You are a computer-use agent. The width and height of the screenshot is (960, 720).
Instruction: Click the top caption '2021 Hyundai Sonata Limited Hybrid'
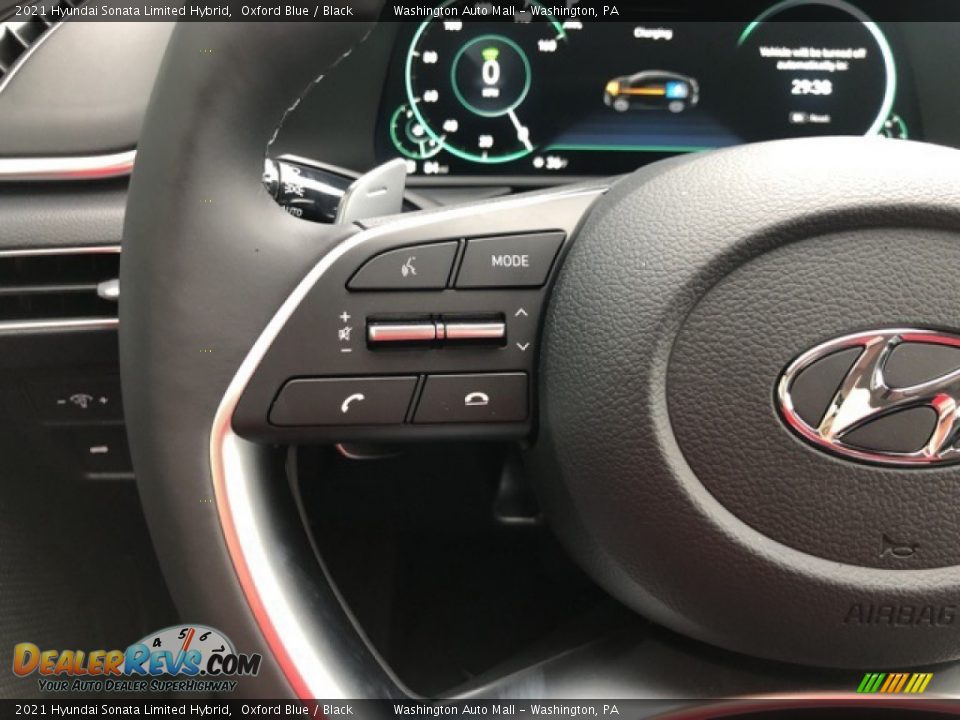[x=123, y=10]
